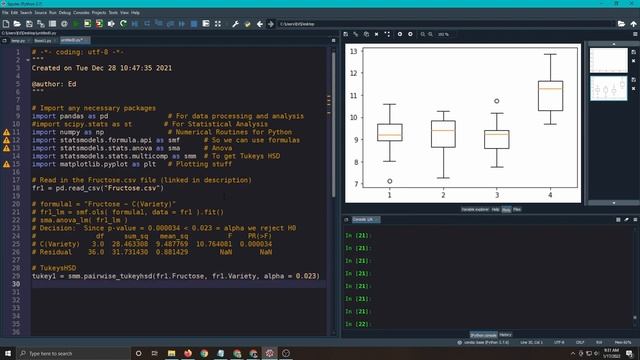Switch to the Help pane tab
Viewport: 640px width, 360px height.
point(495,209)
